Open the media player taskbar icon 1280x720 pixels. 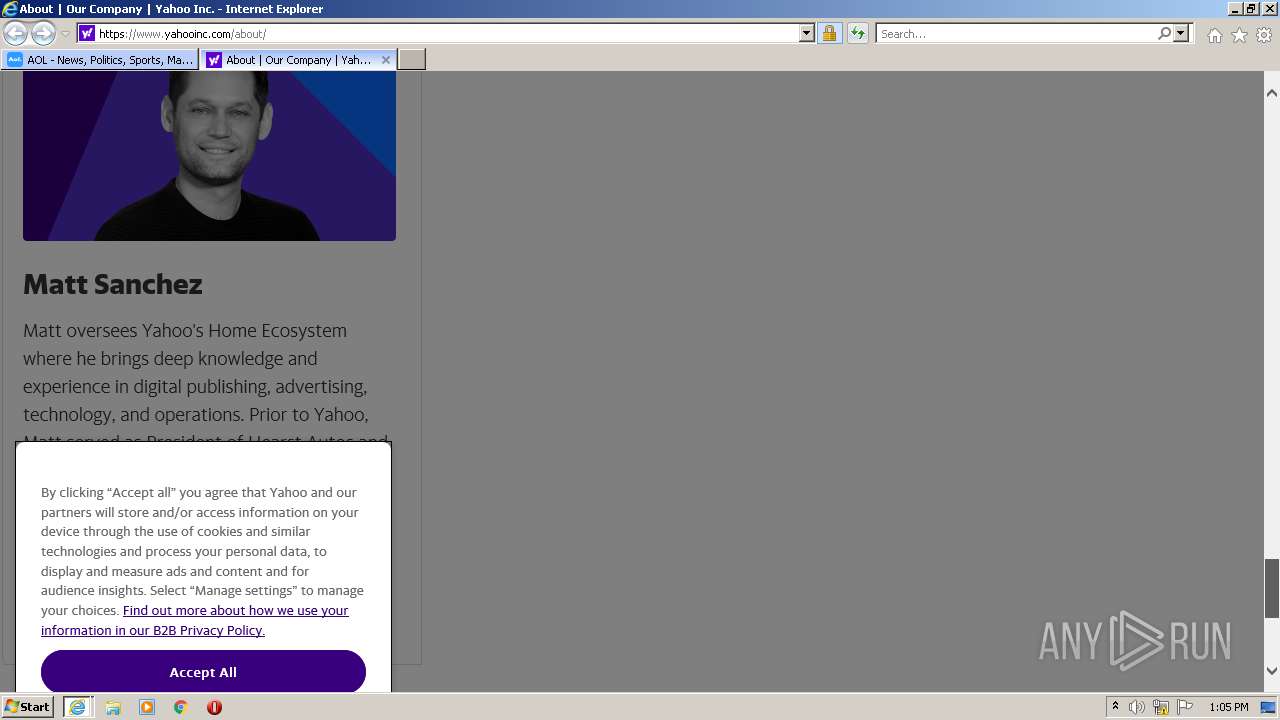pos(147,707)
